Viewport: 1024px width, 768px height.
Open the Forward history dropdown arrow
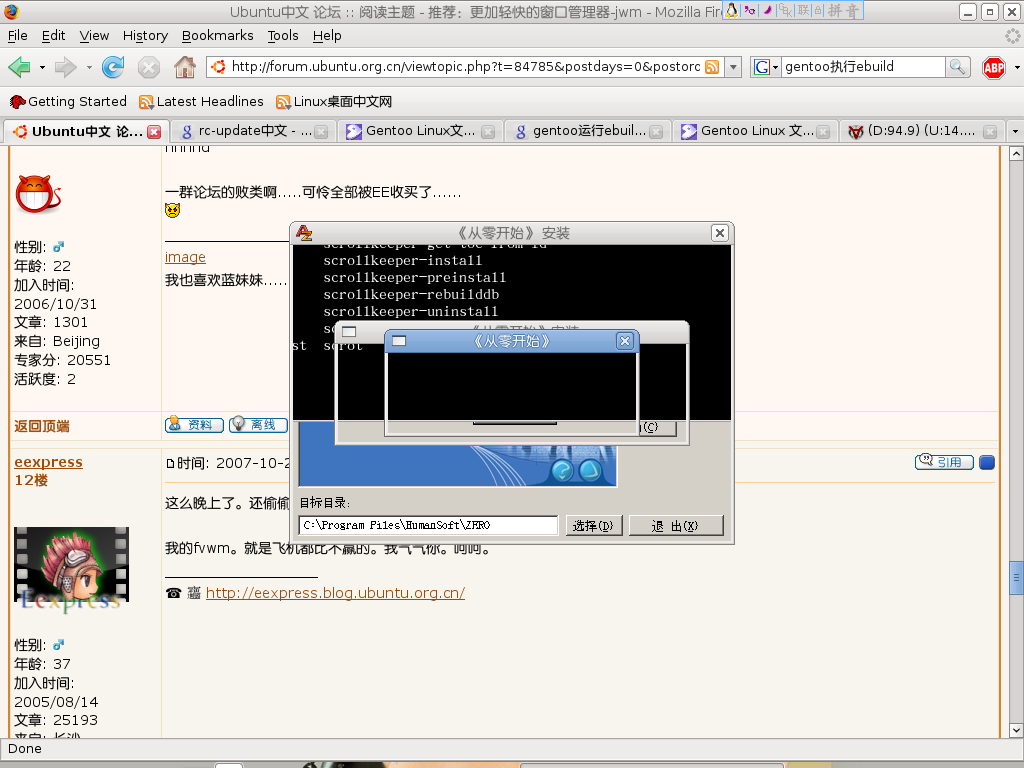(x=89, y=67)
